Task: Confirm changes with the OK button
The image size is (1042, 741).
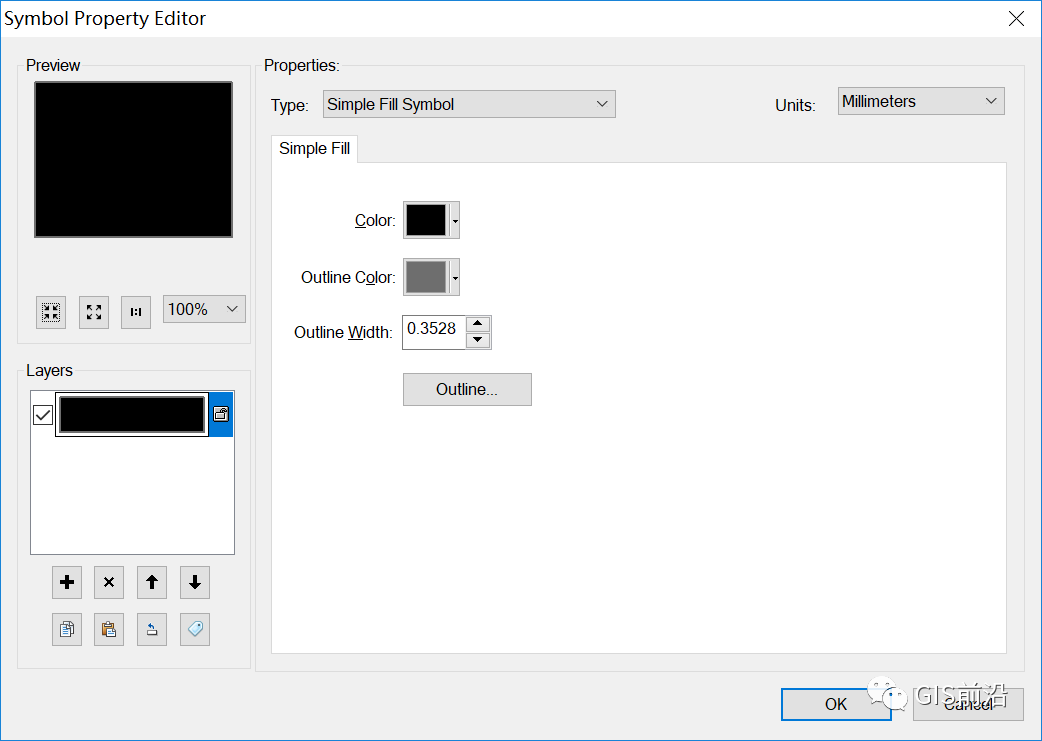Action: pyautogui.click(x=836, y=704)
